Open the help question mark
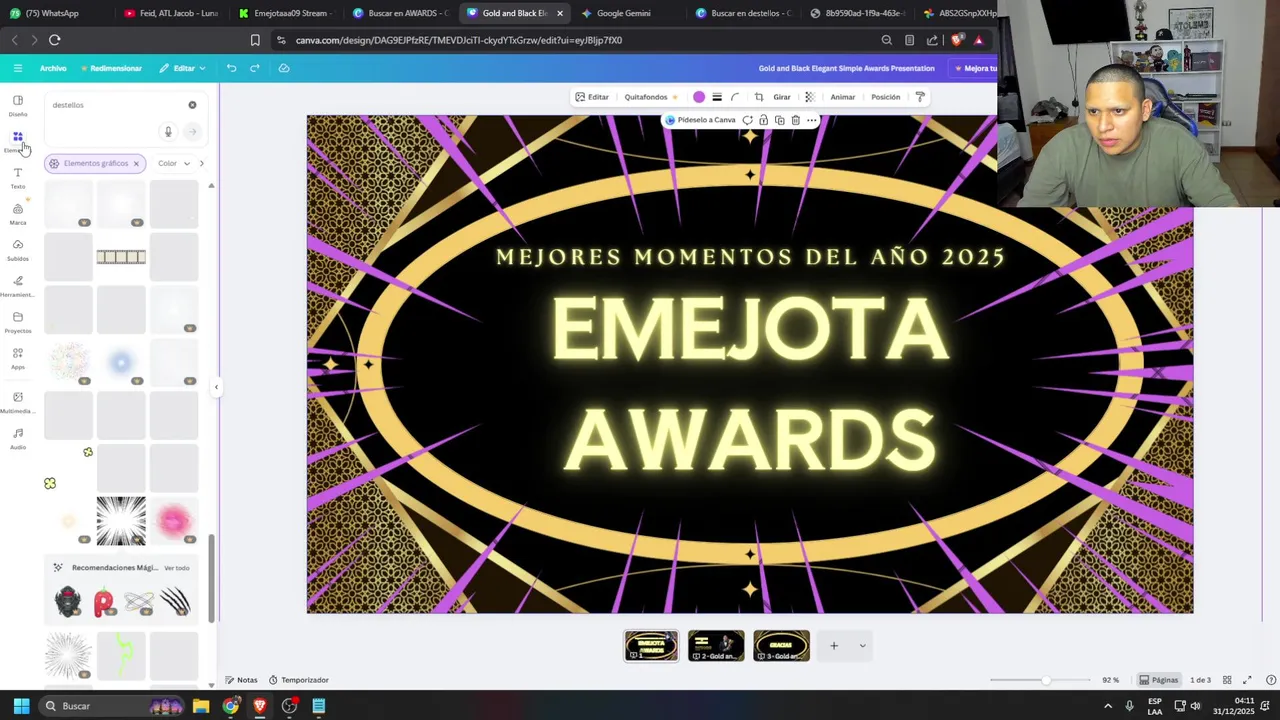1280x720 pixels. coord(1271,680)
